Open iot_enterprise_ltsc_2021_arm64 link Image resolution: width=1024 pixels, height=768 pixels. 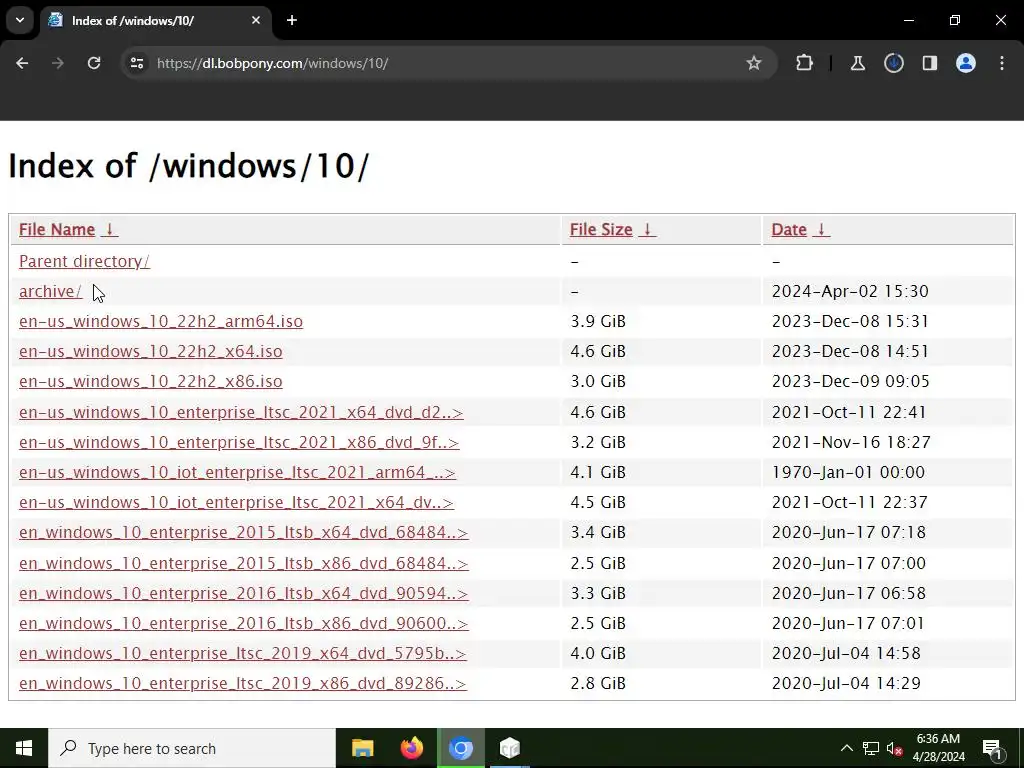tap(237, 472)
